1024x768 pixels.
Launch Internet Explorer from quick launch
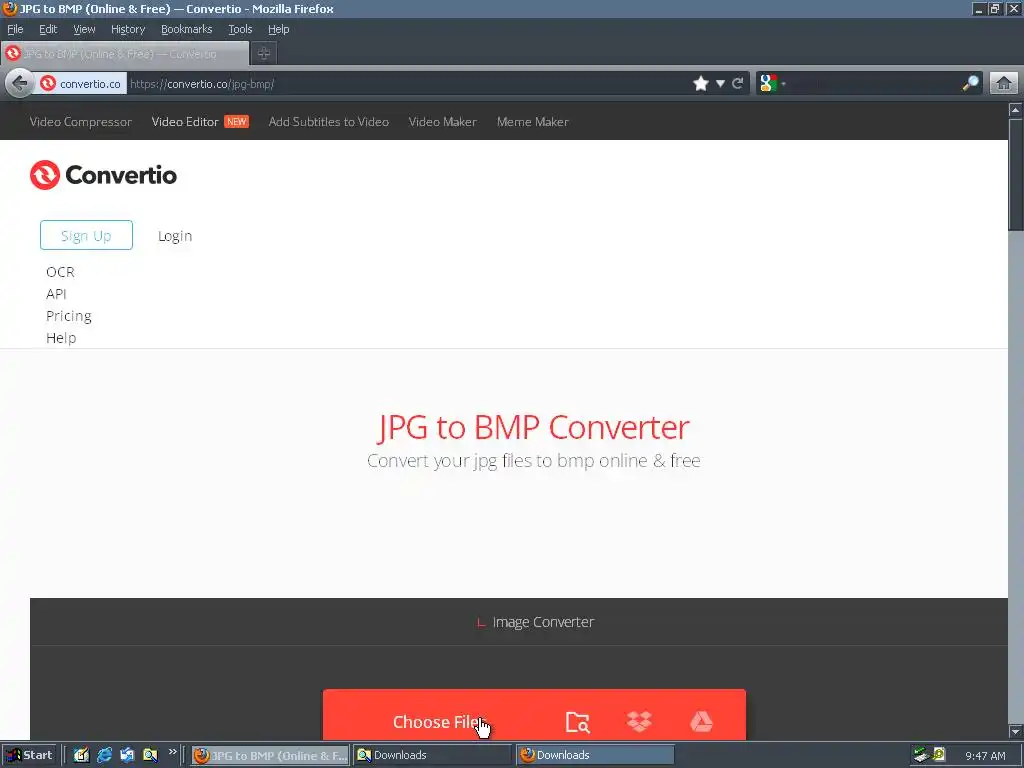click(104, 755)
